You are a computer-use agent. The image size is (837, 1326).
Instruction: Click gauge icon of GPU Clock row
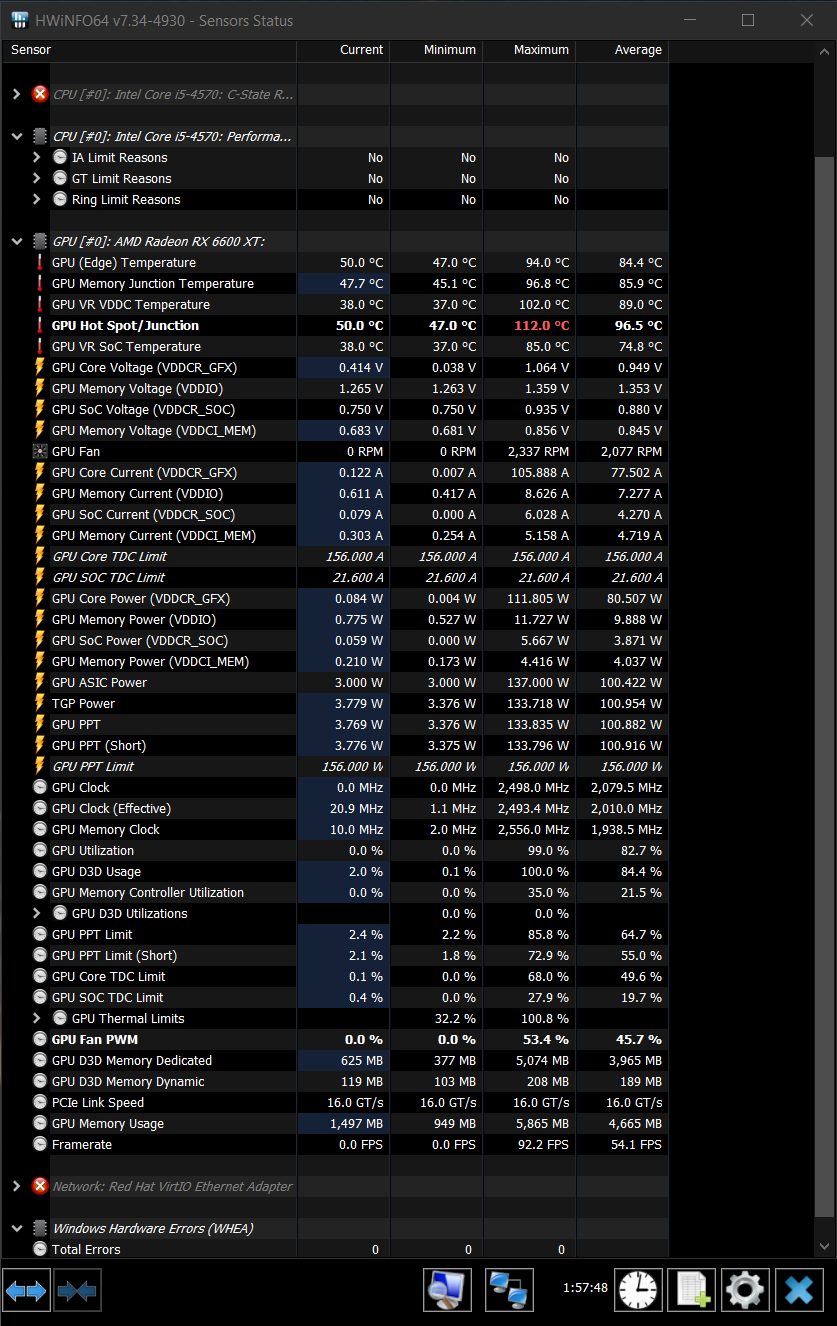coord(40,787)
